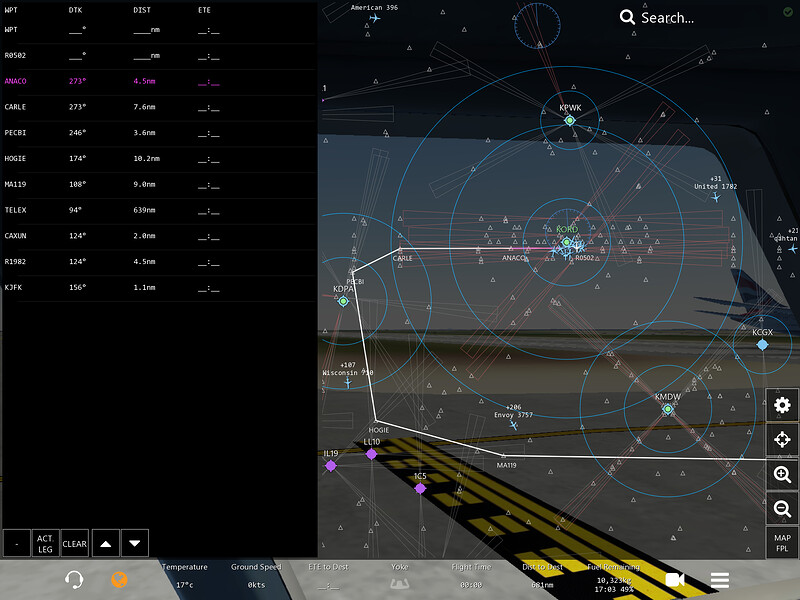Screen dimensions: 800x600
Task: Center map on aircraft crosshair icon
Action: click(x=782, y=439)
